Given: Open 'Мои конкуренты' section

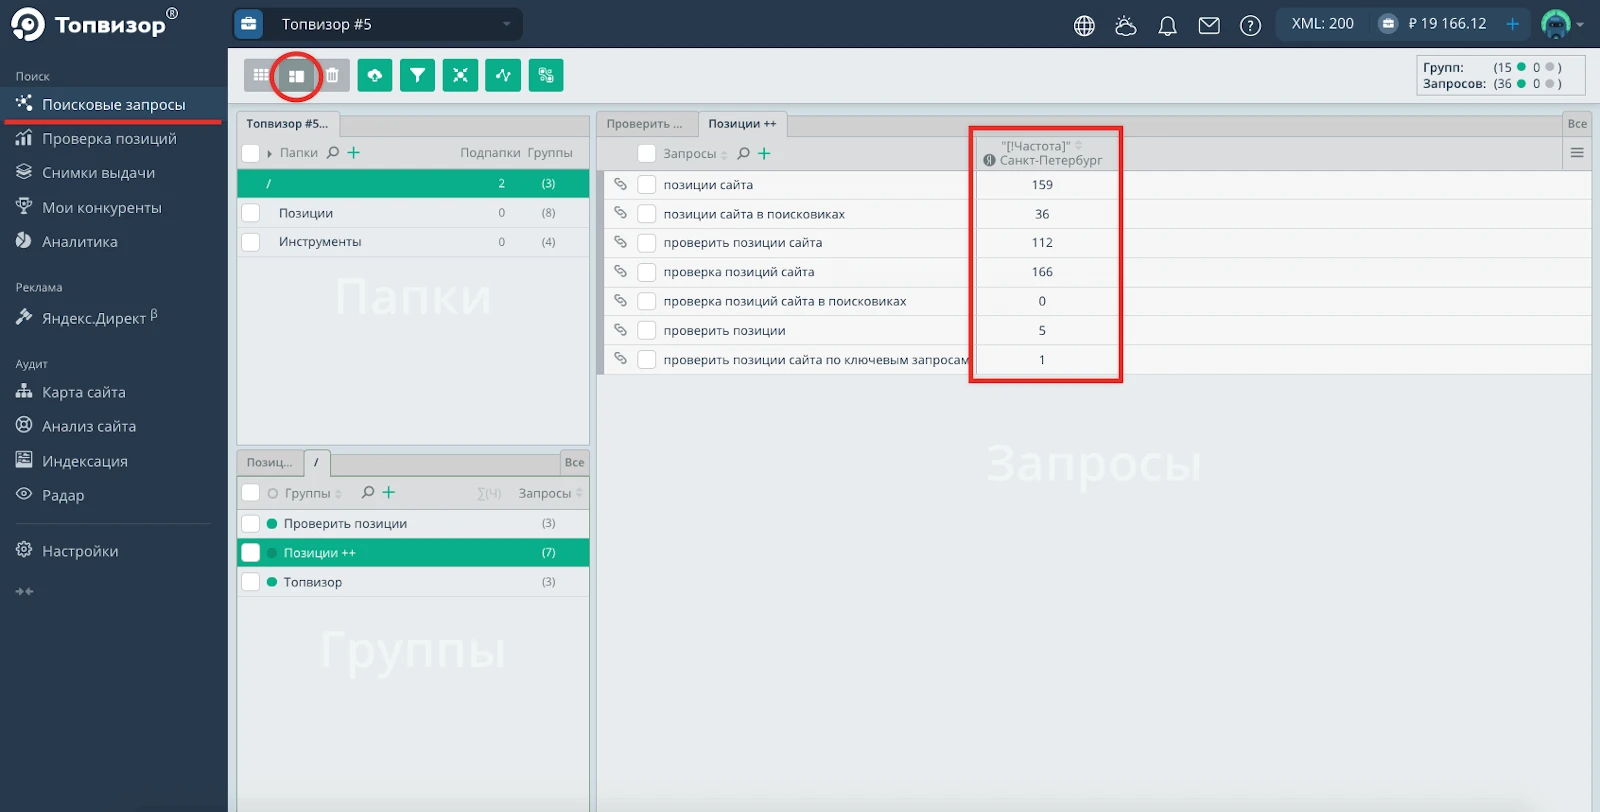Looking at the screenshot, I should coord(101,207).
